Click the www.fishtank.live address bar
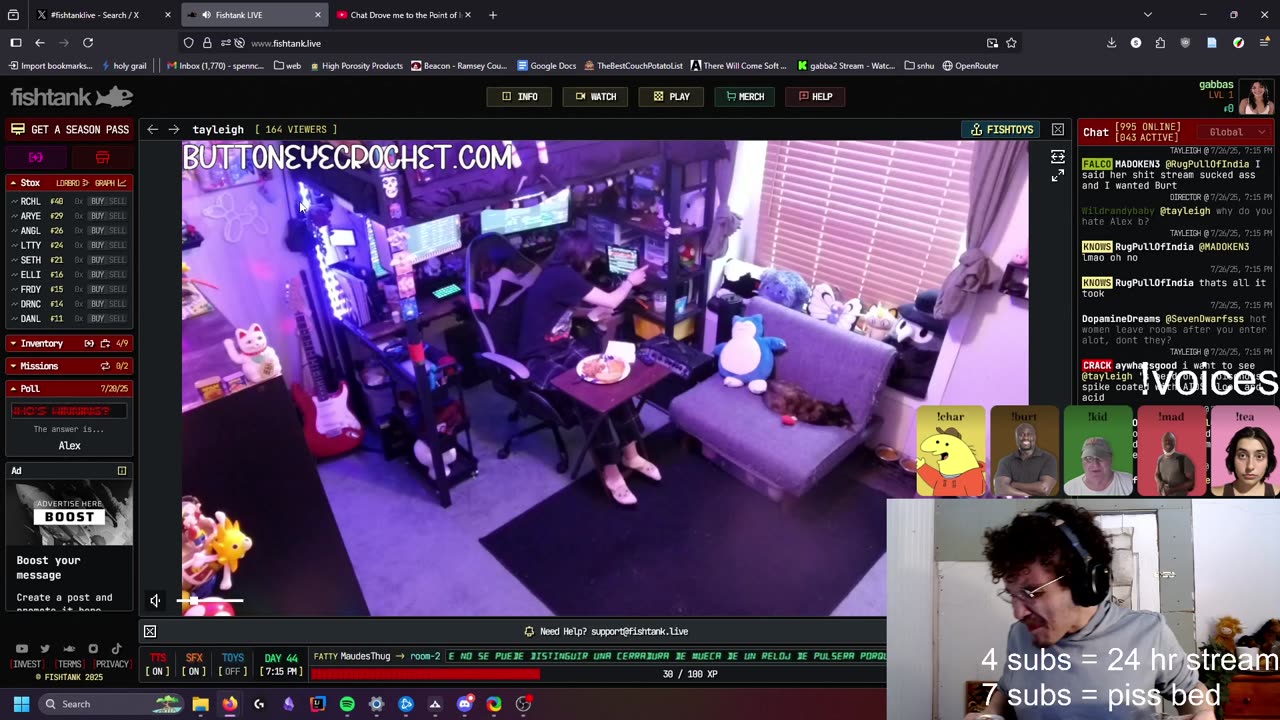The width and height of the screenshot is (1280, 720). [x=600, y=43]
